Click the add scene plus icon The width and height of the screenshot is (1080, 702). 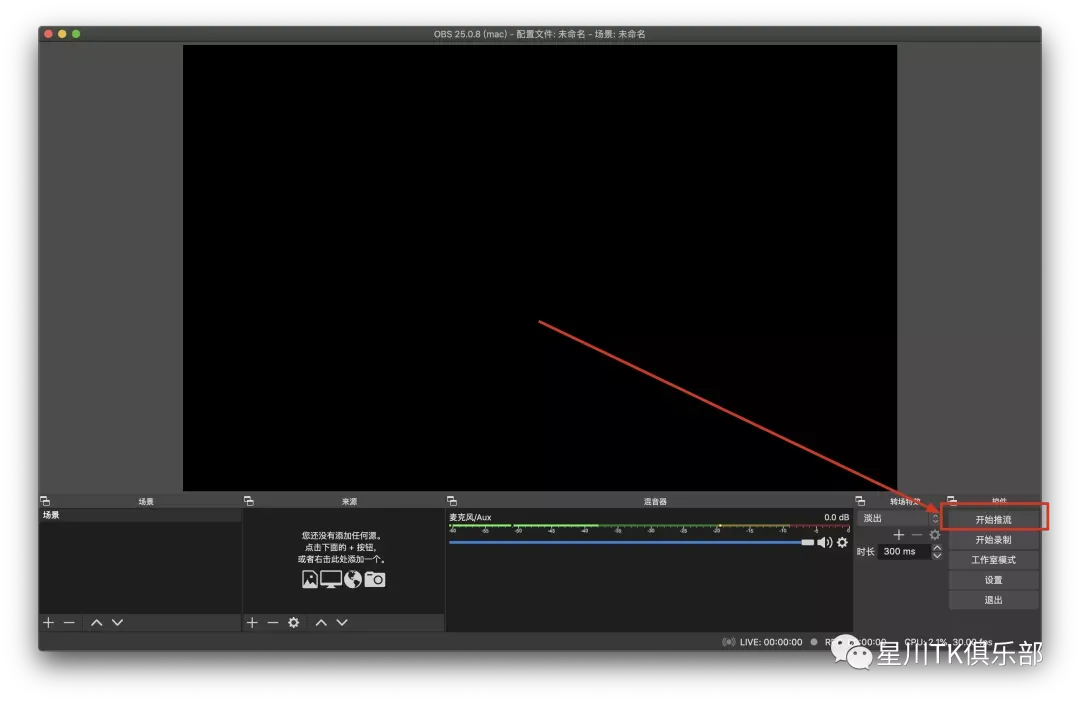tap(48, 622)
